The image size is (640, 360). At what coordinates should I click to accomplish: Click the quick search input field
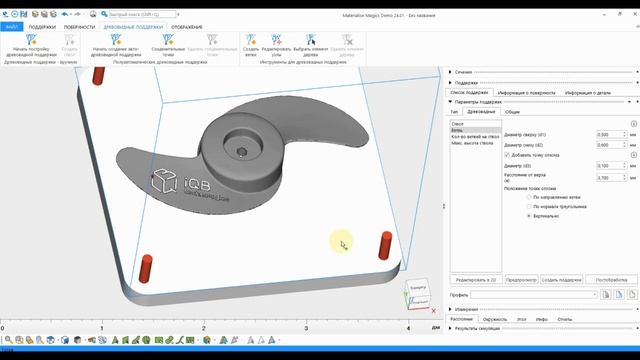142,14
